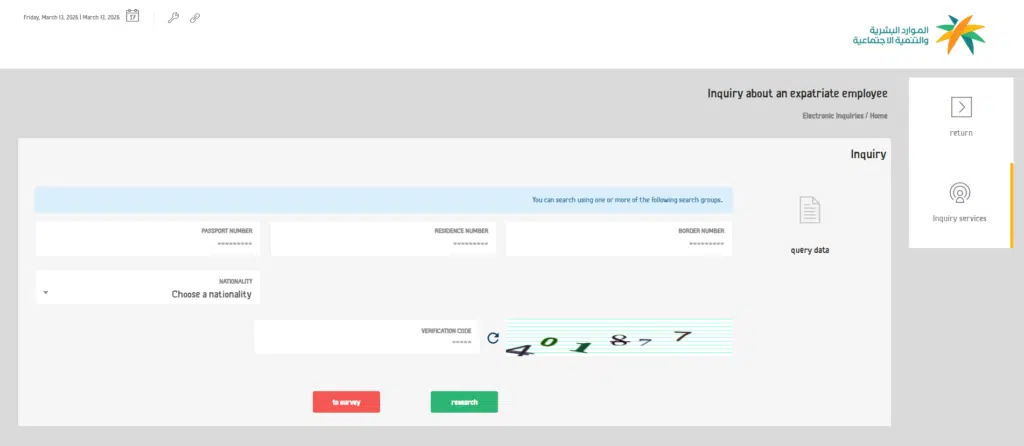Screen dimensions: 1024x446
Task: Click the blue search groups info banner
Action: (384, 200)
